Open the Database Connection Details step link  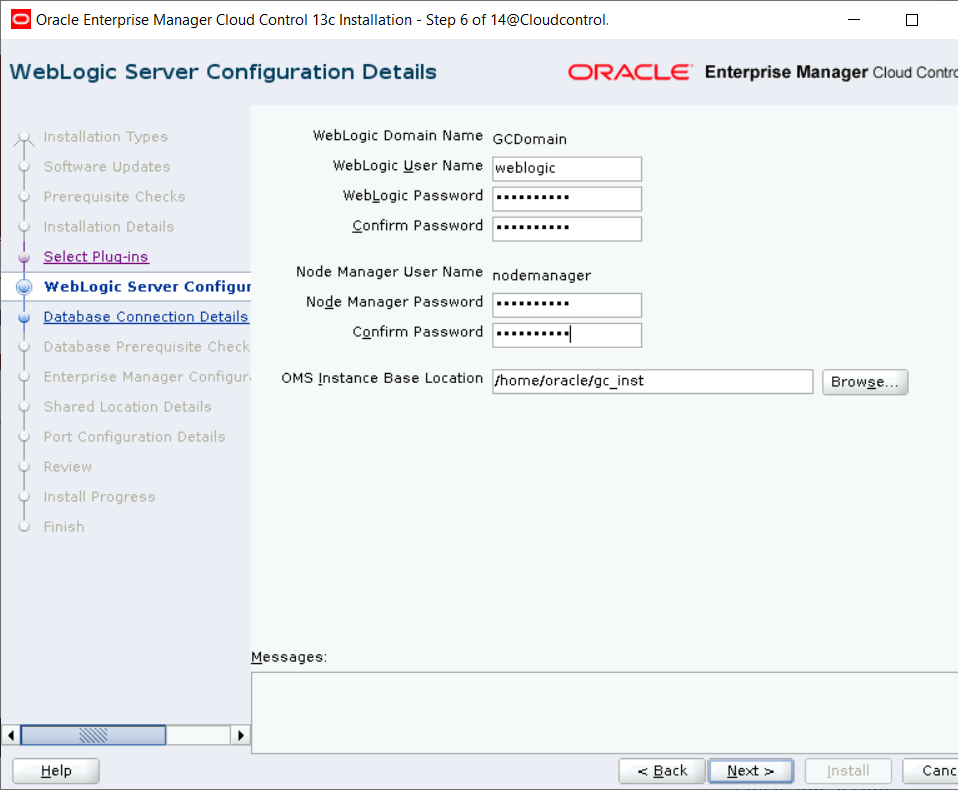coord(145,316)
